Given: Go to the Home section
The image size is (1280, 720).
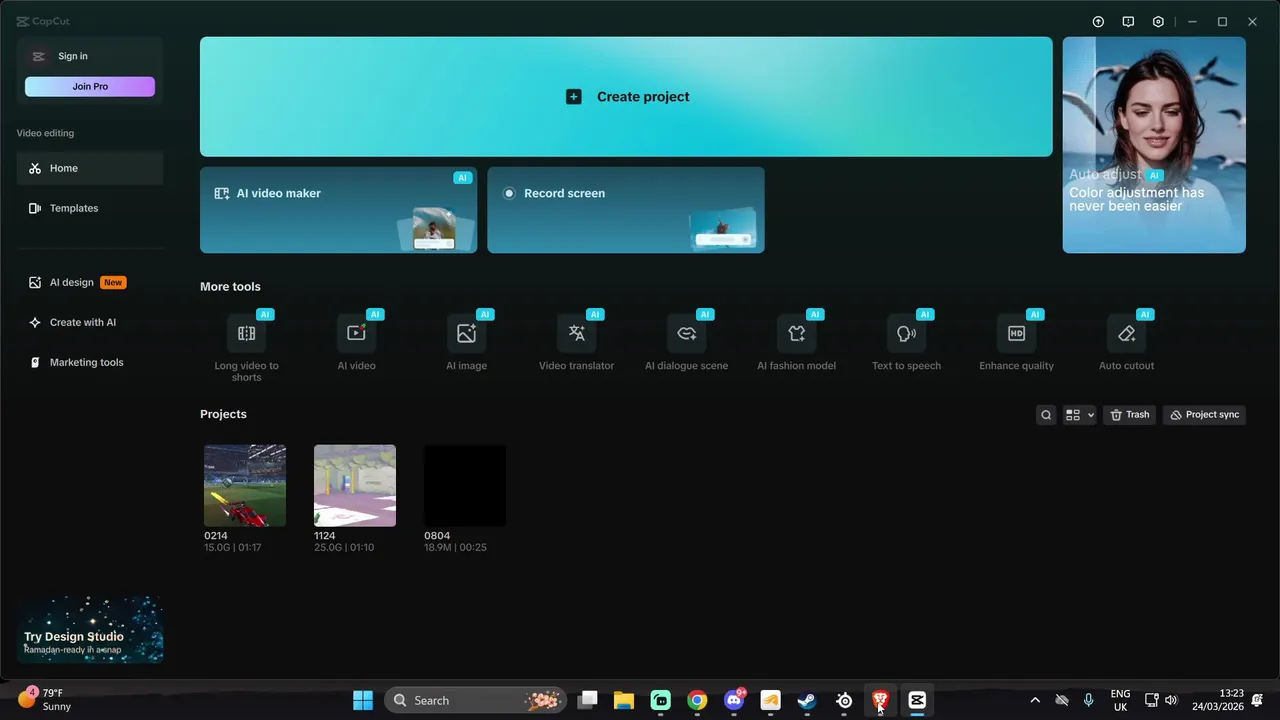Looking at the screenshot, I should 90,168.
